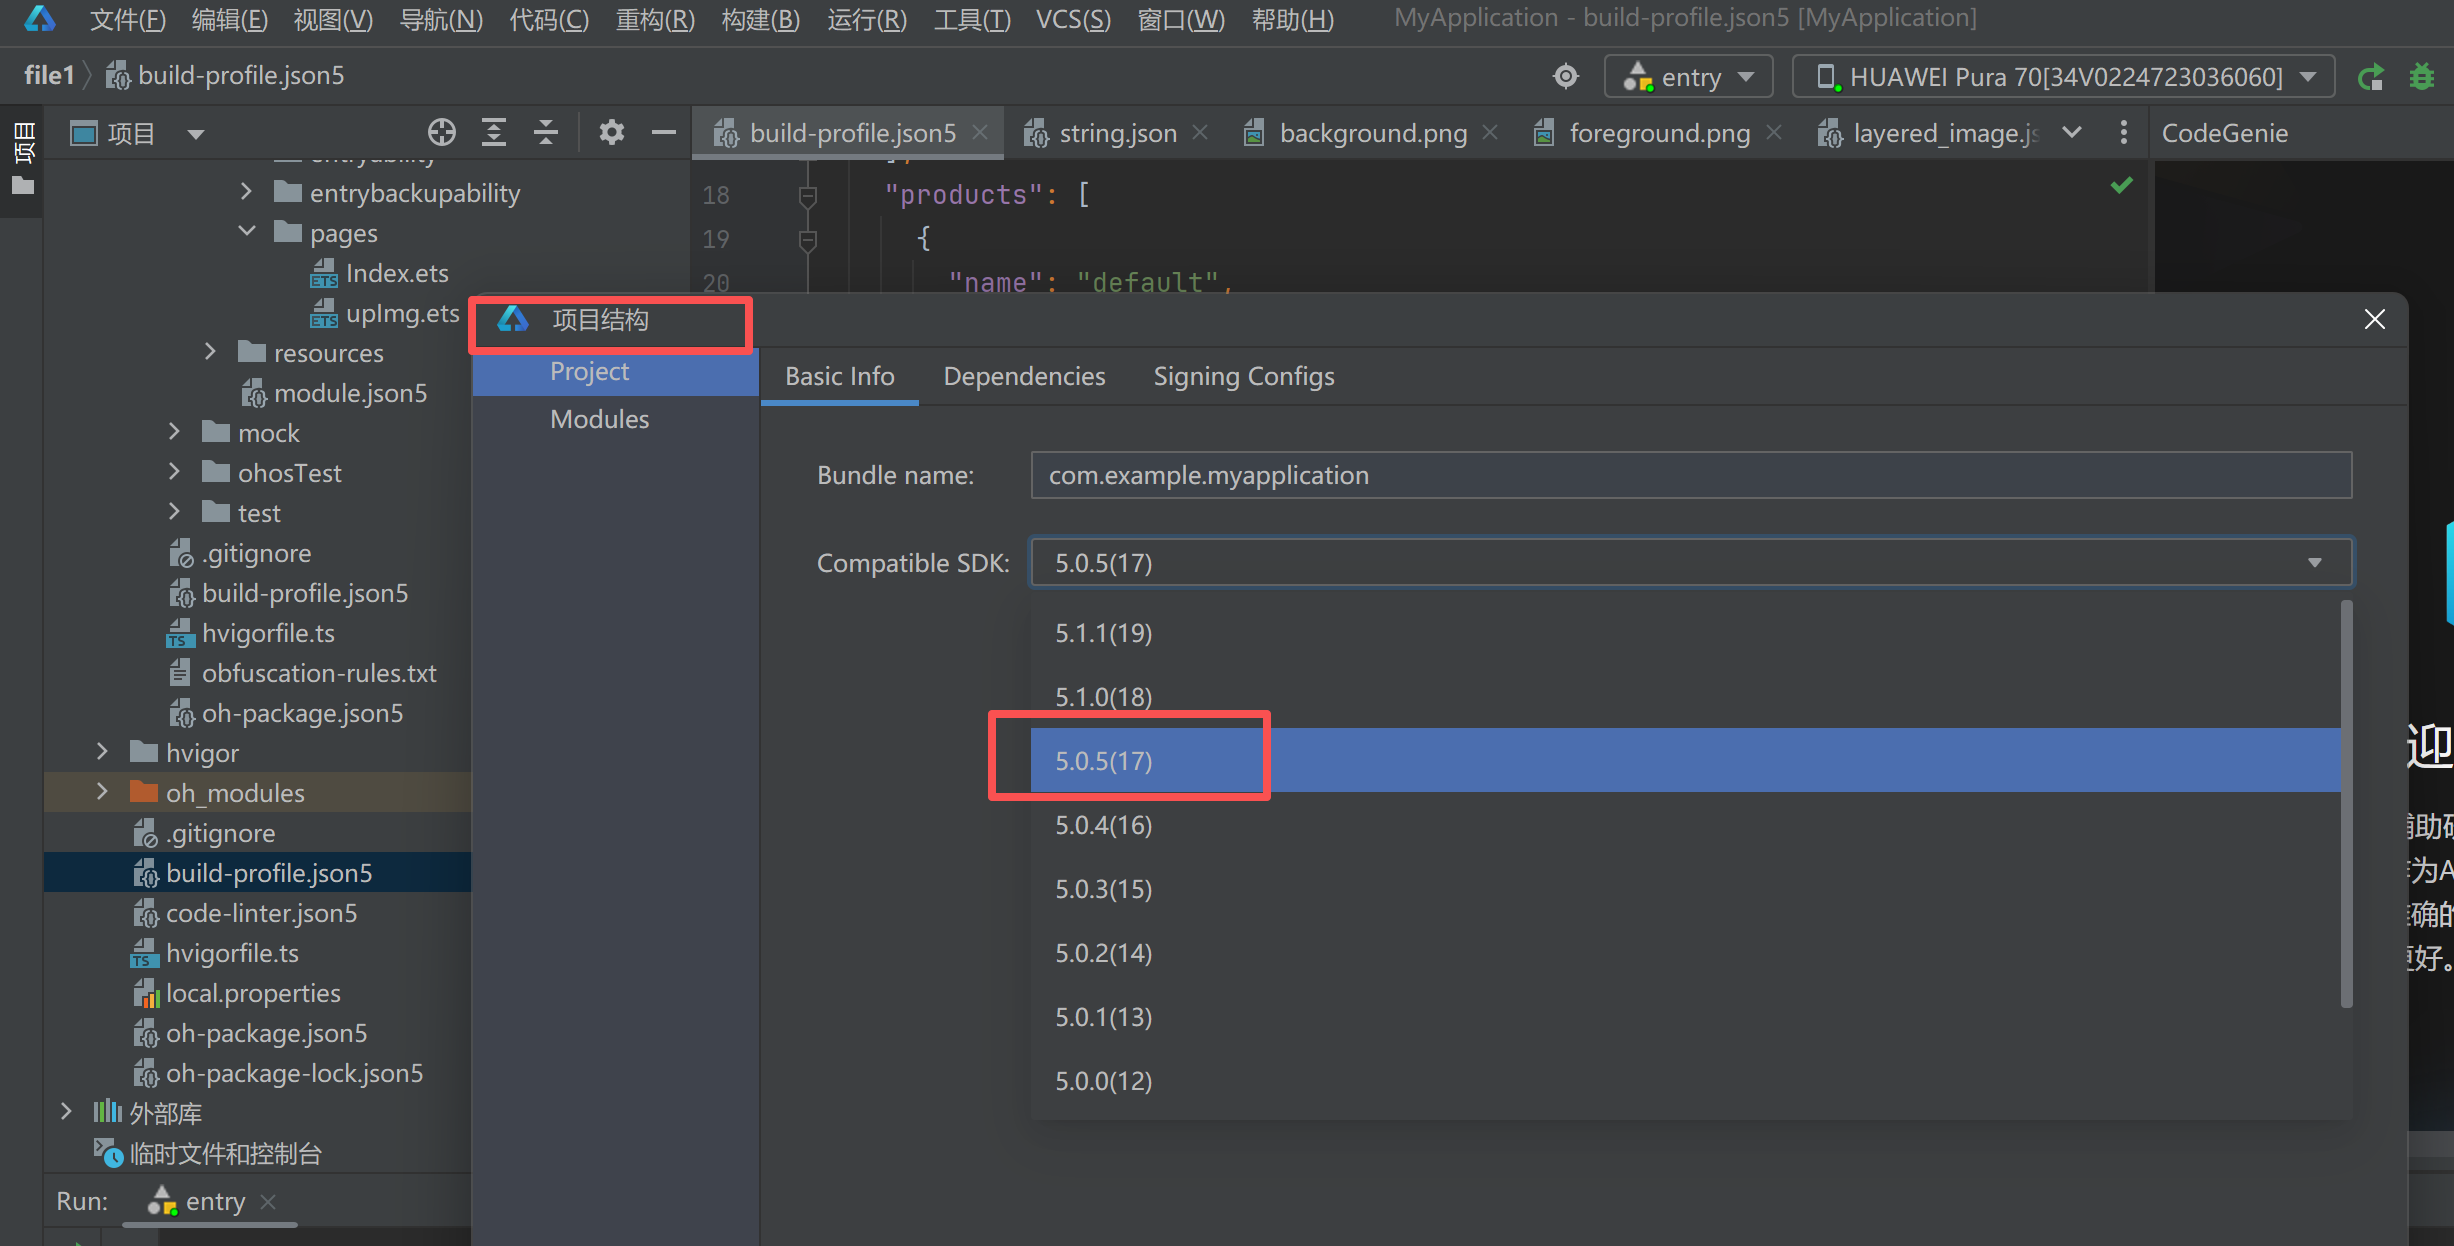Open project panel settings gear
The height and width of the screenshot is (1246, 2454).
(612, 132)
